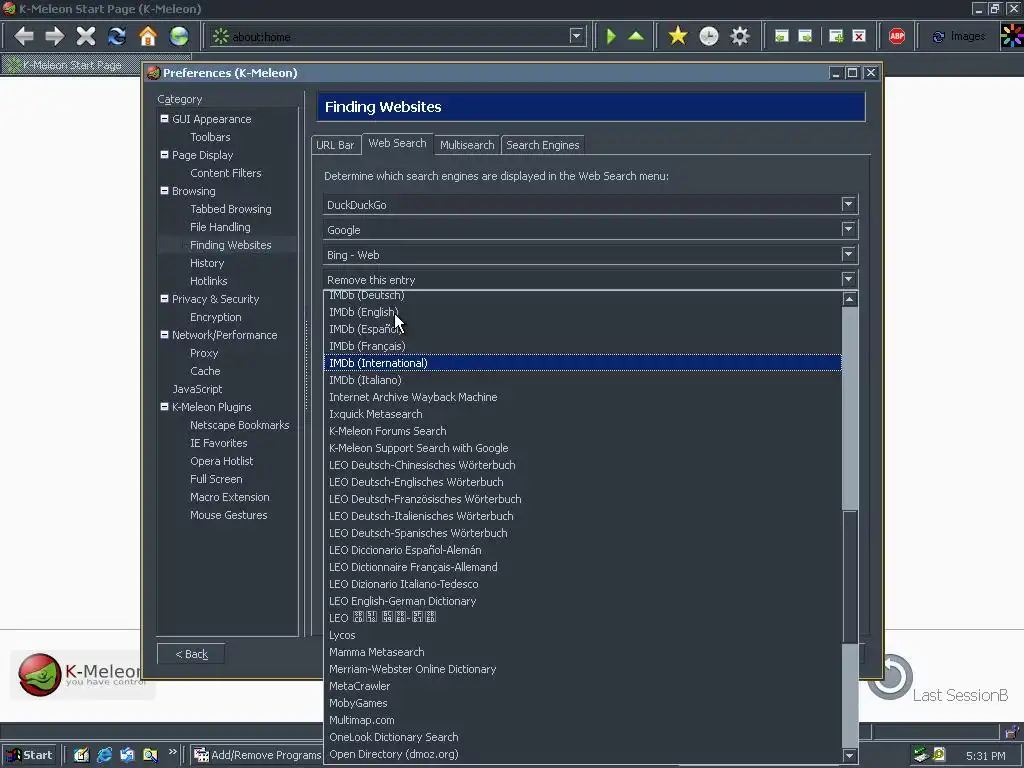Select the Web Search tab

coord(397,143)
